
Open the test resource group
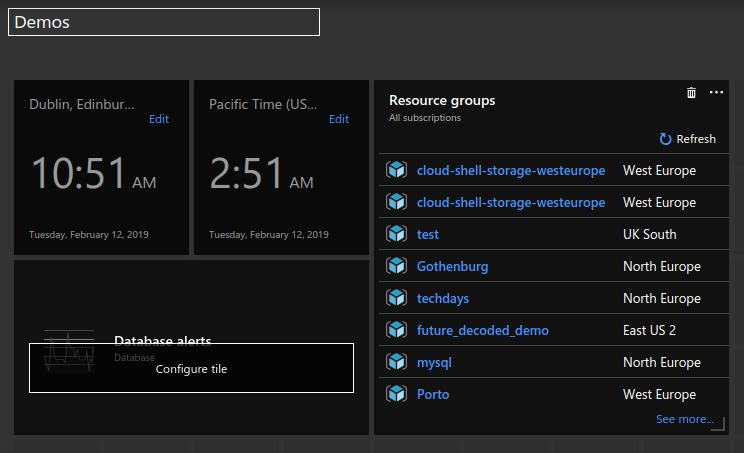click(428, 234)
